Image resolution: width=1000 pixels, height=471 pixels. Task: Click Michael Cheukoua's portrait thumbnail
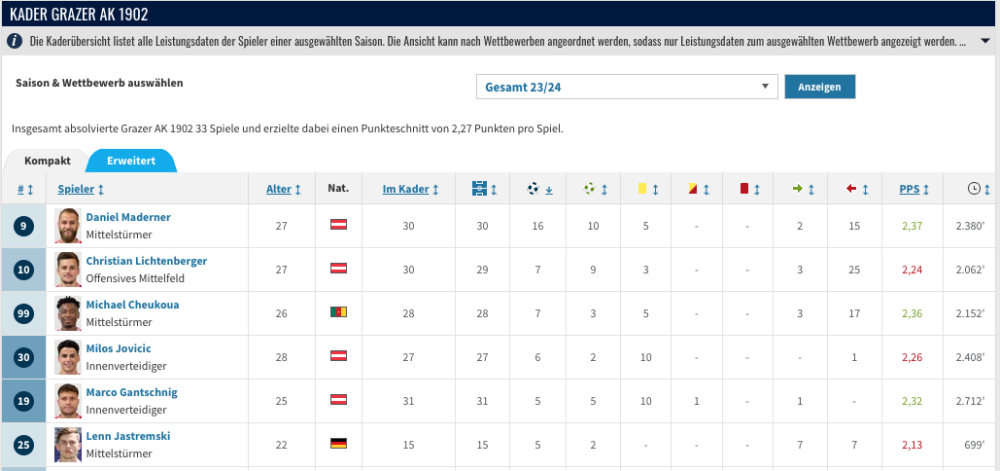68,313
